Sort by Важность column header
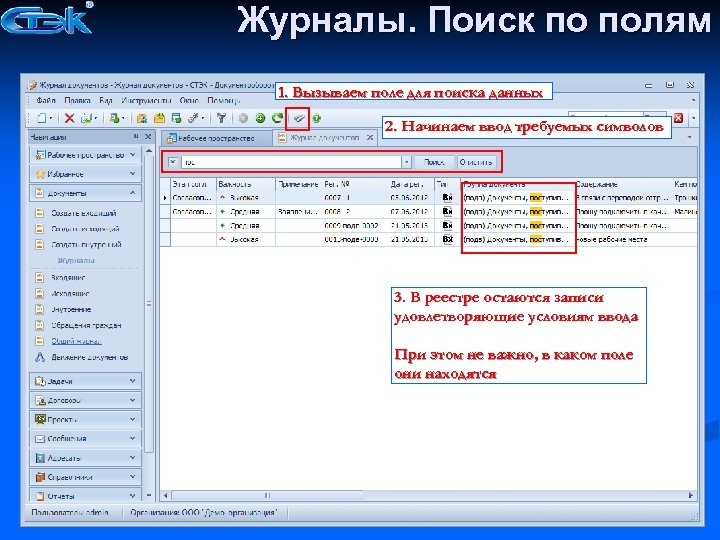 click(246, 184)
